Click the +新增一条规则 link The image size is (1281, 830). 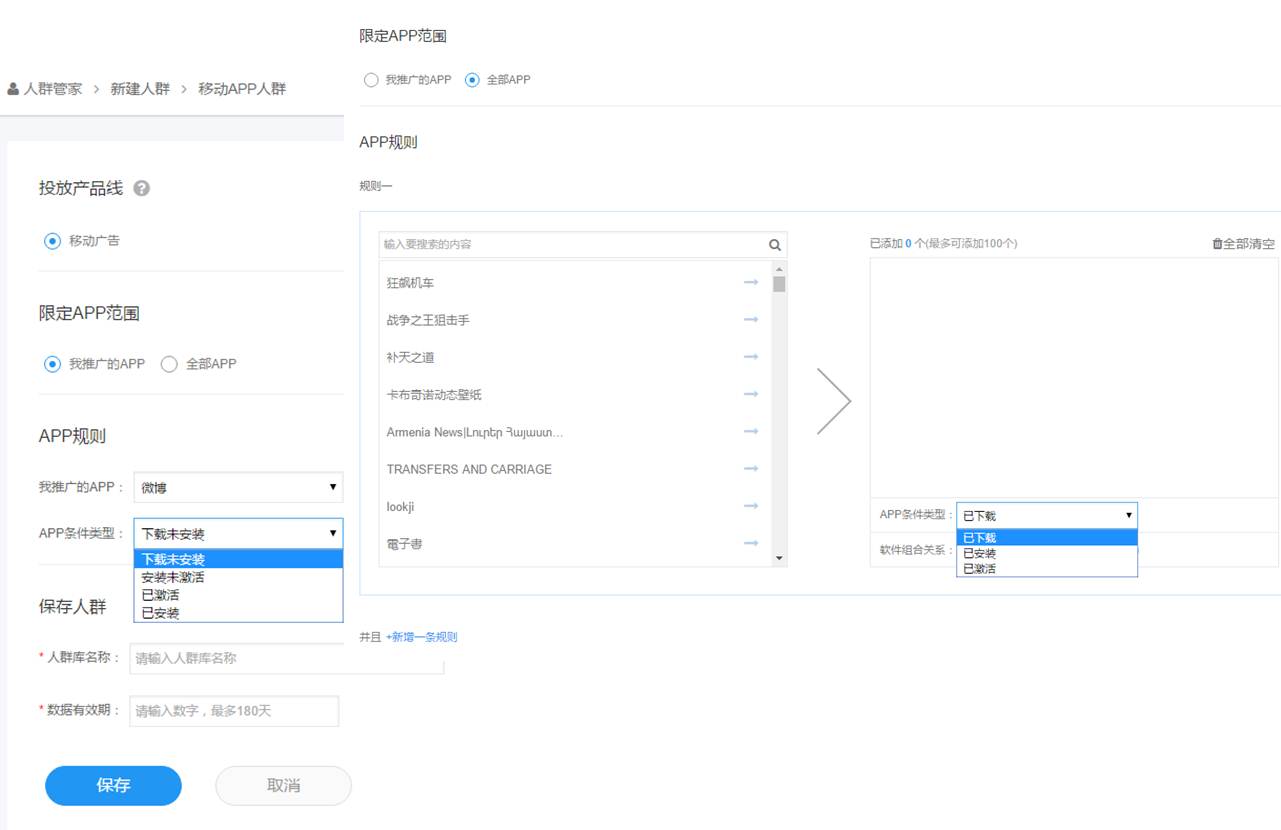click(x=420, y=636)
